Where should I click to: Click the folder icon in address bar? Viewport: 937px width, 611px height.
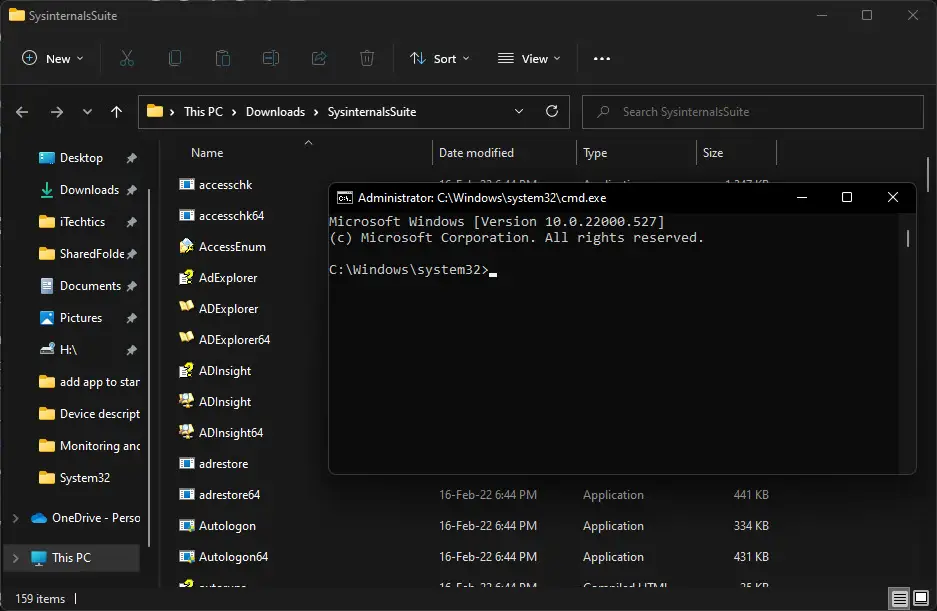pyautogui.click(x=155, y=111)
